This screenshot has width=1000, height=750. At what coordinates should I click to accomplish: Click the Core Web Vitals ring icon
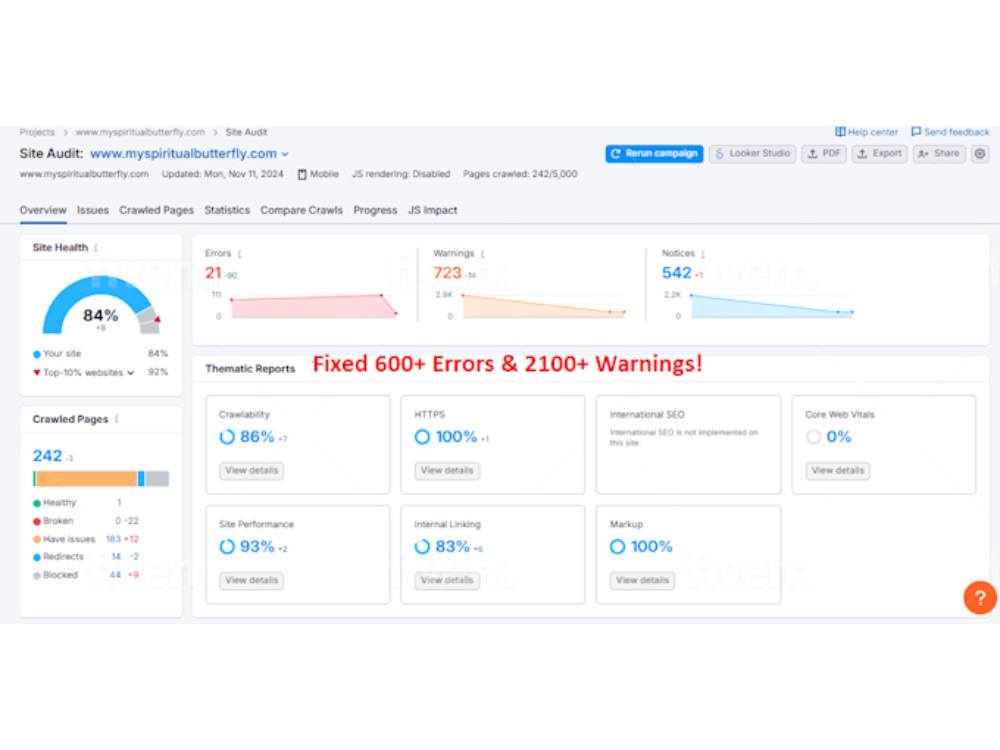tap(813, 437)
